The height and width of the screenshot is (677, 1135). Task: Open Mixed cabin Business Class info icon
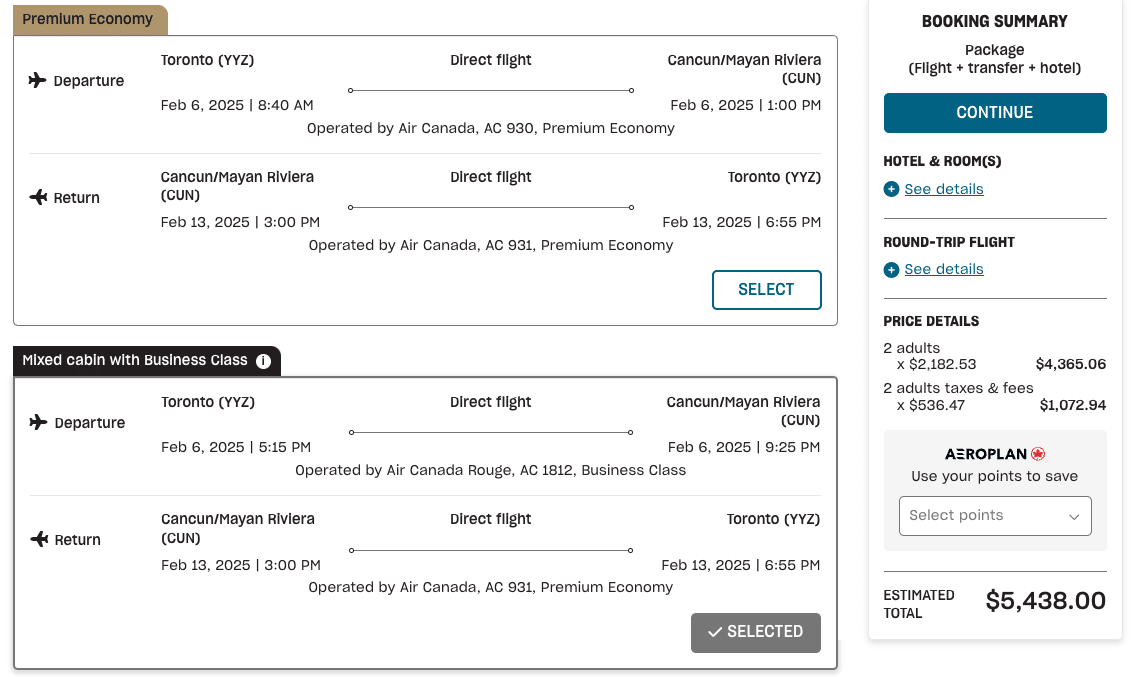point(263,361)
